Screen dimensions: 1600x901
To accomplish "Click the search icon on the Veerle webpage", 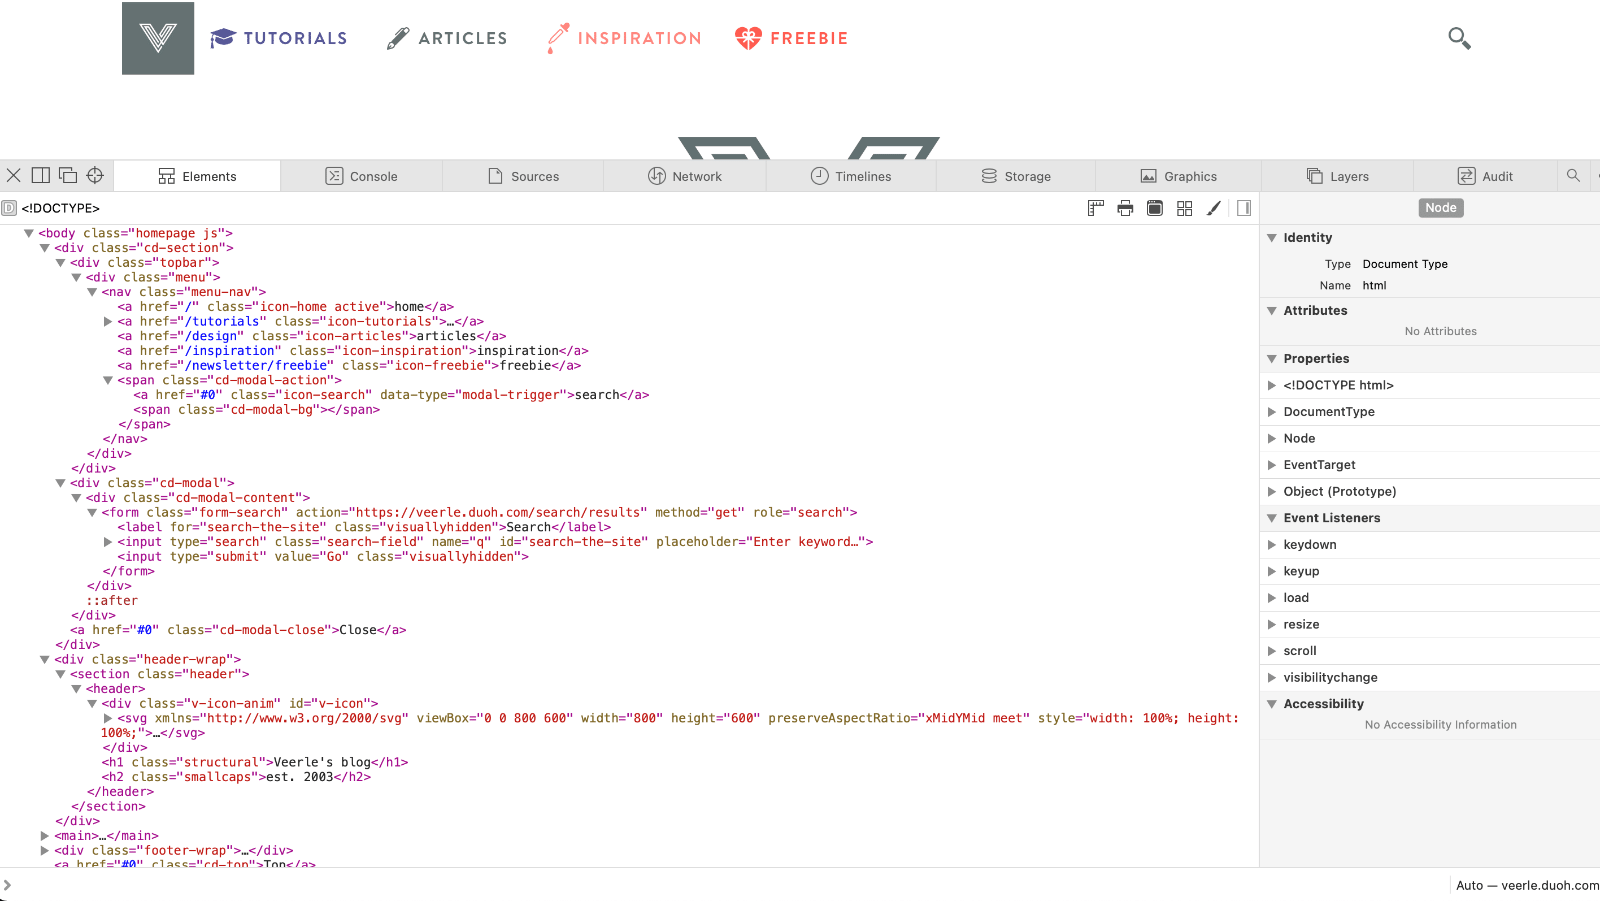I will click(x=1459, y=37).
